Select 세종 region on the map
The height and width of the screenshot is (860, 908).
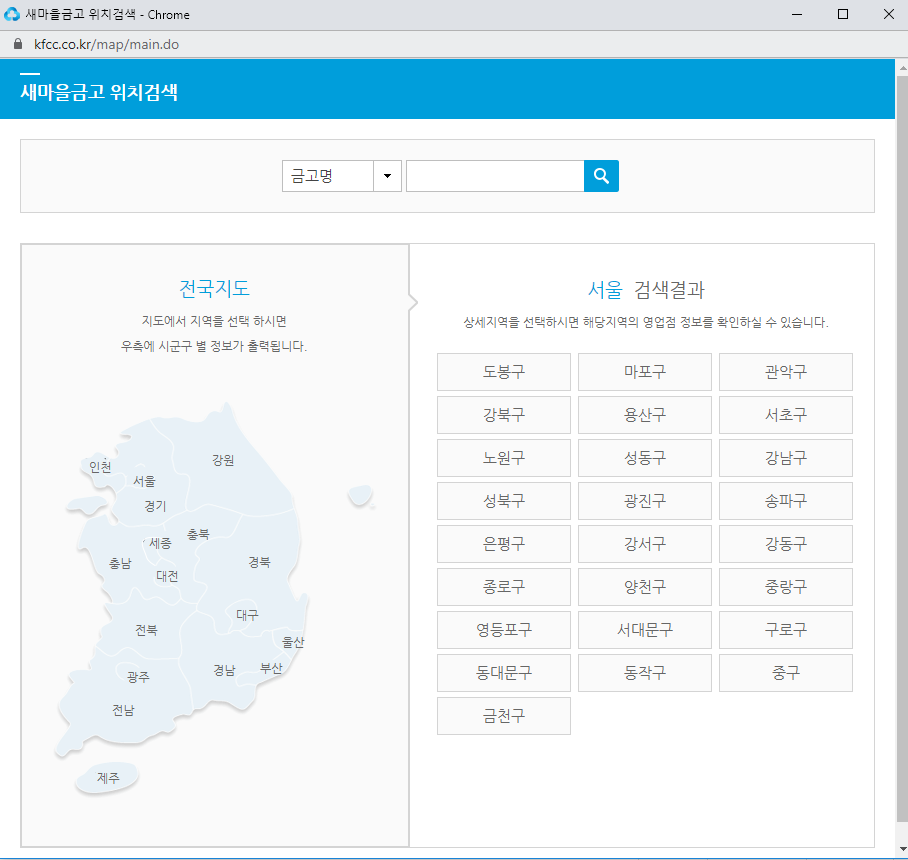(x=160, y=543)
